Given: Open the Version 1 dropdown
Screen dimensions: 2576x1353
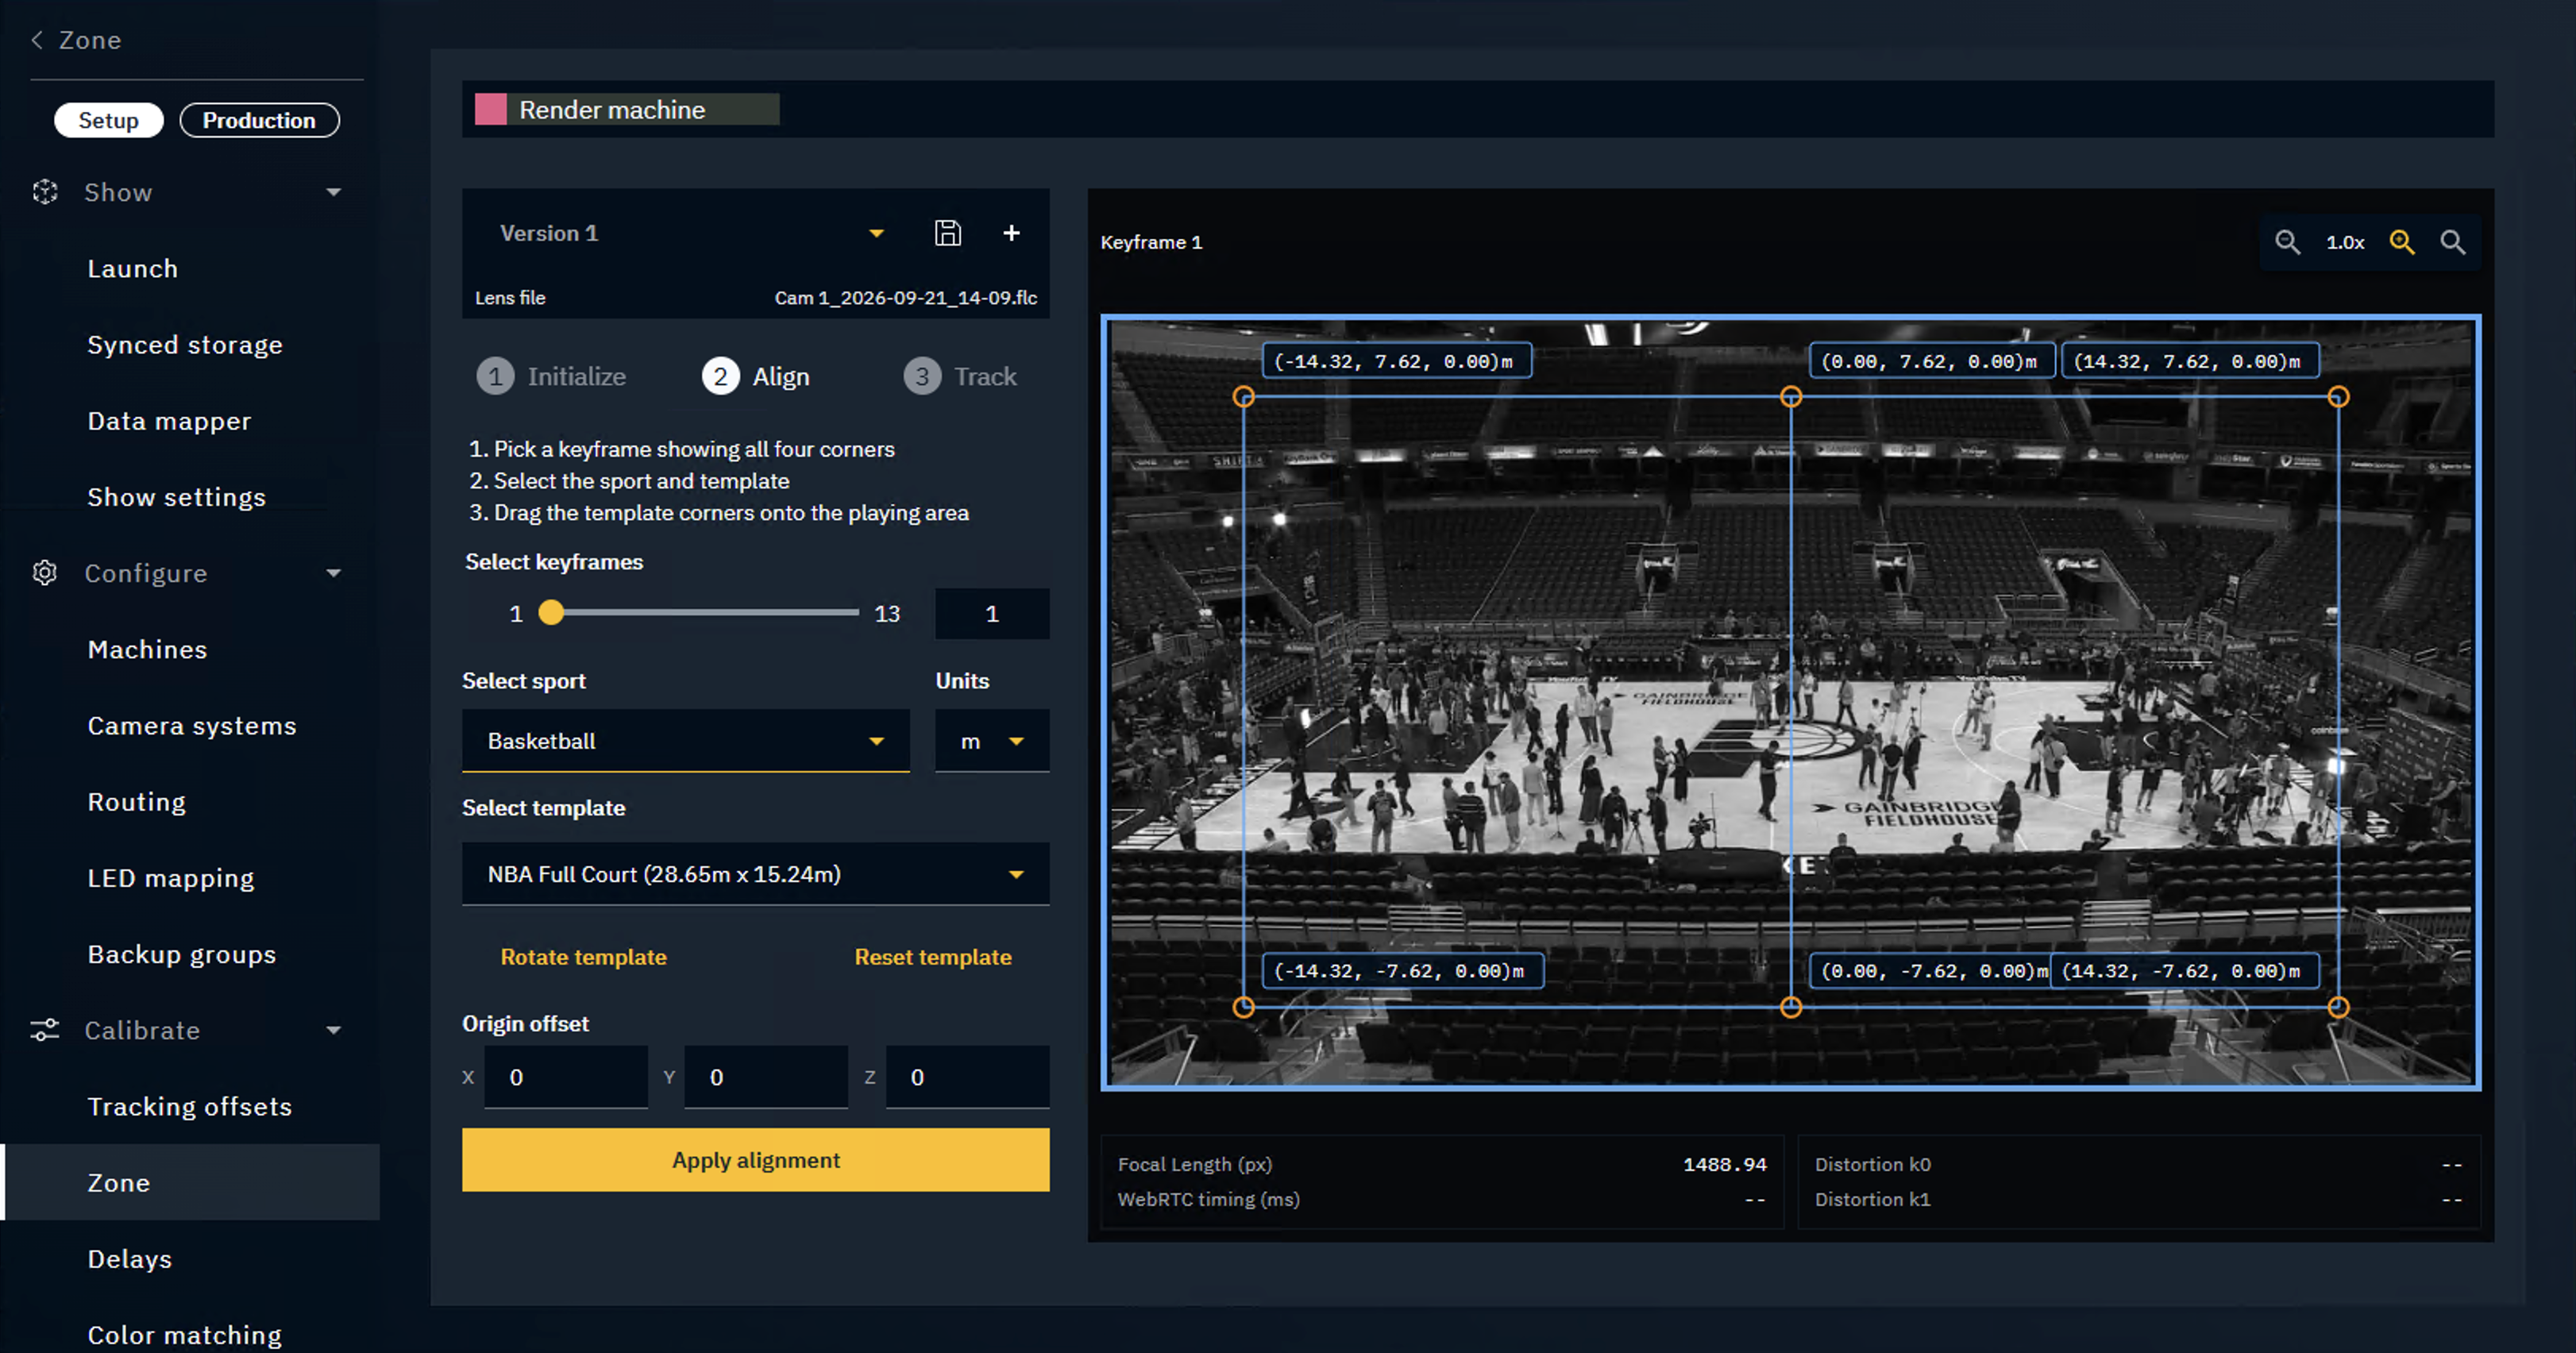Looking at the screenshot, I should tap(692, 233).
